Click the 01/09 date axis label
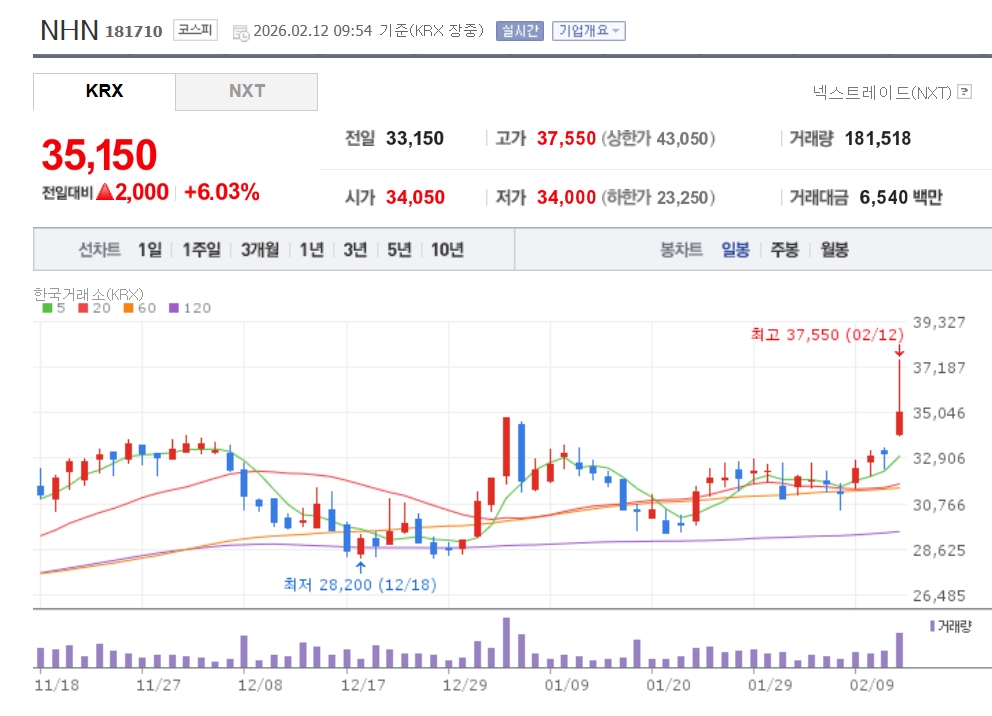The image size is (992, 716). click(566, 685)
